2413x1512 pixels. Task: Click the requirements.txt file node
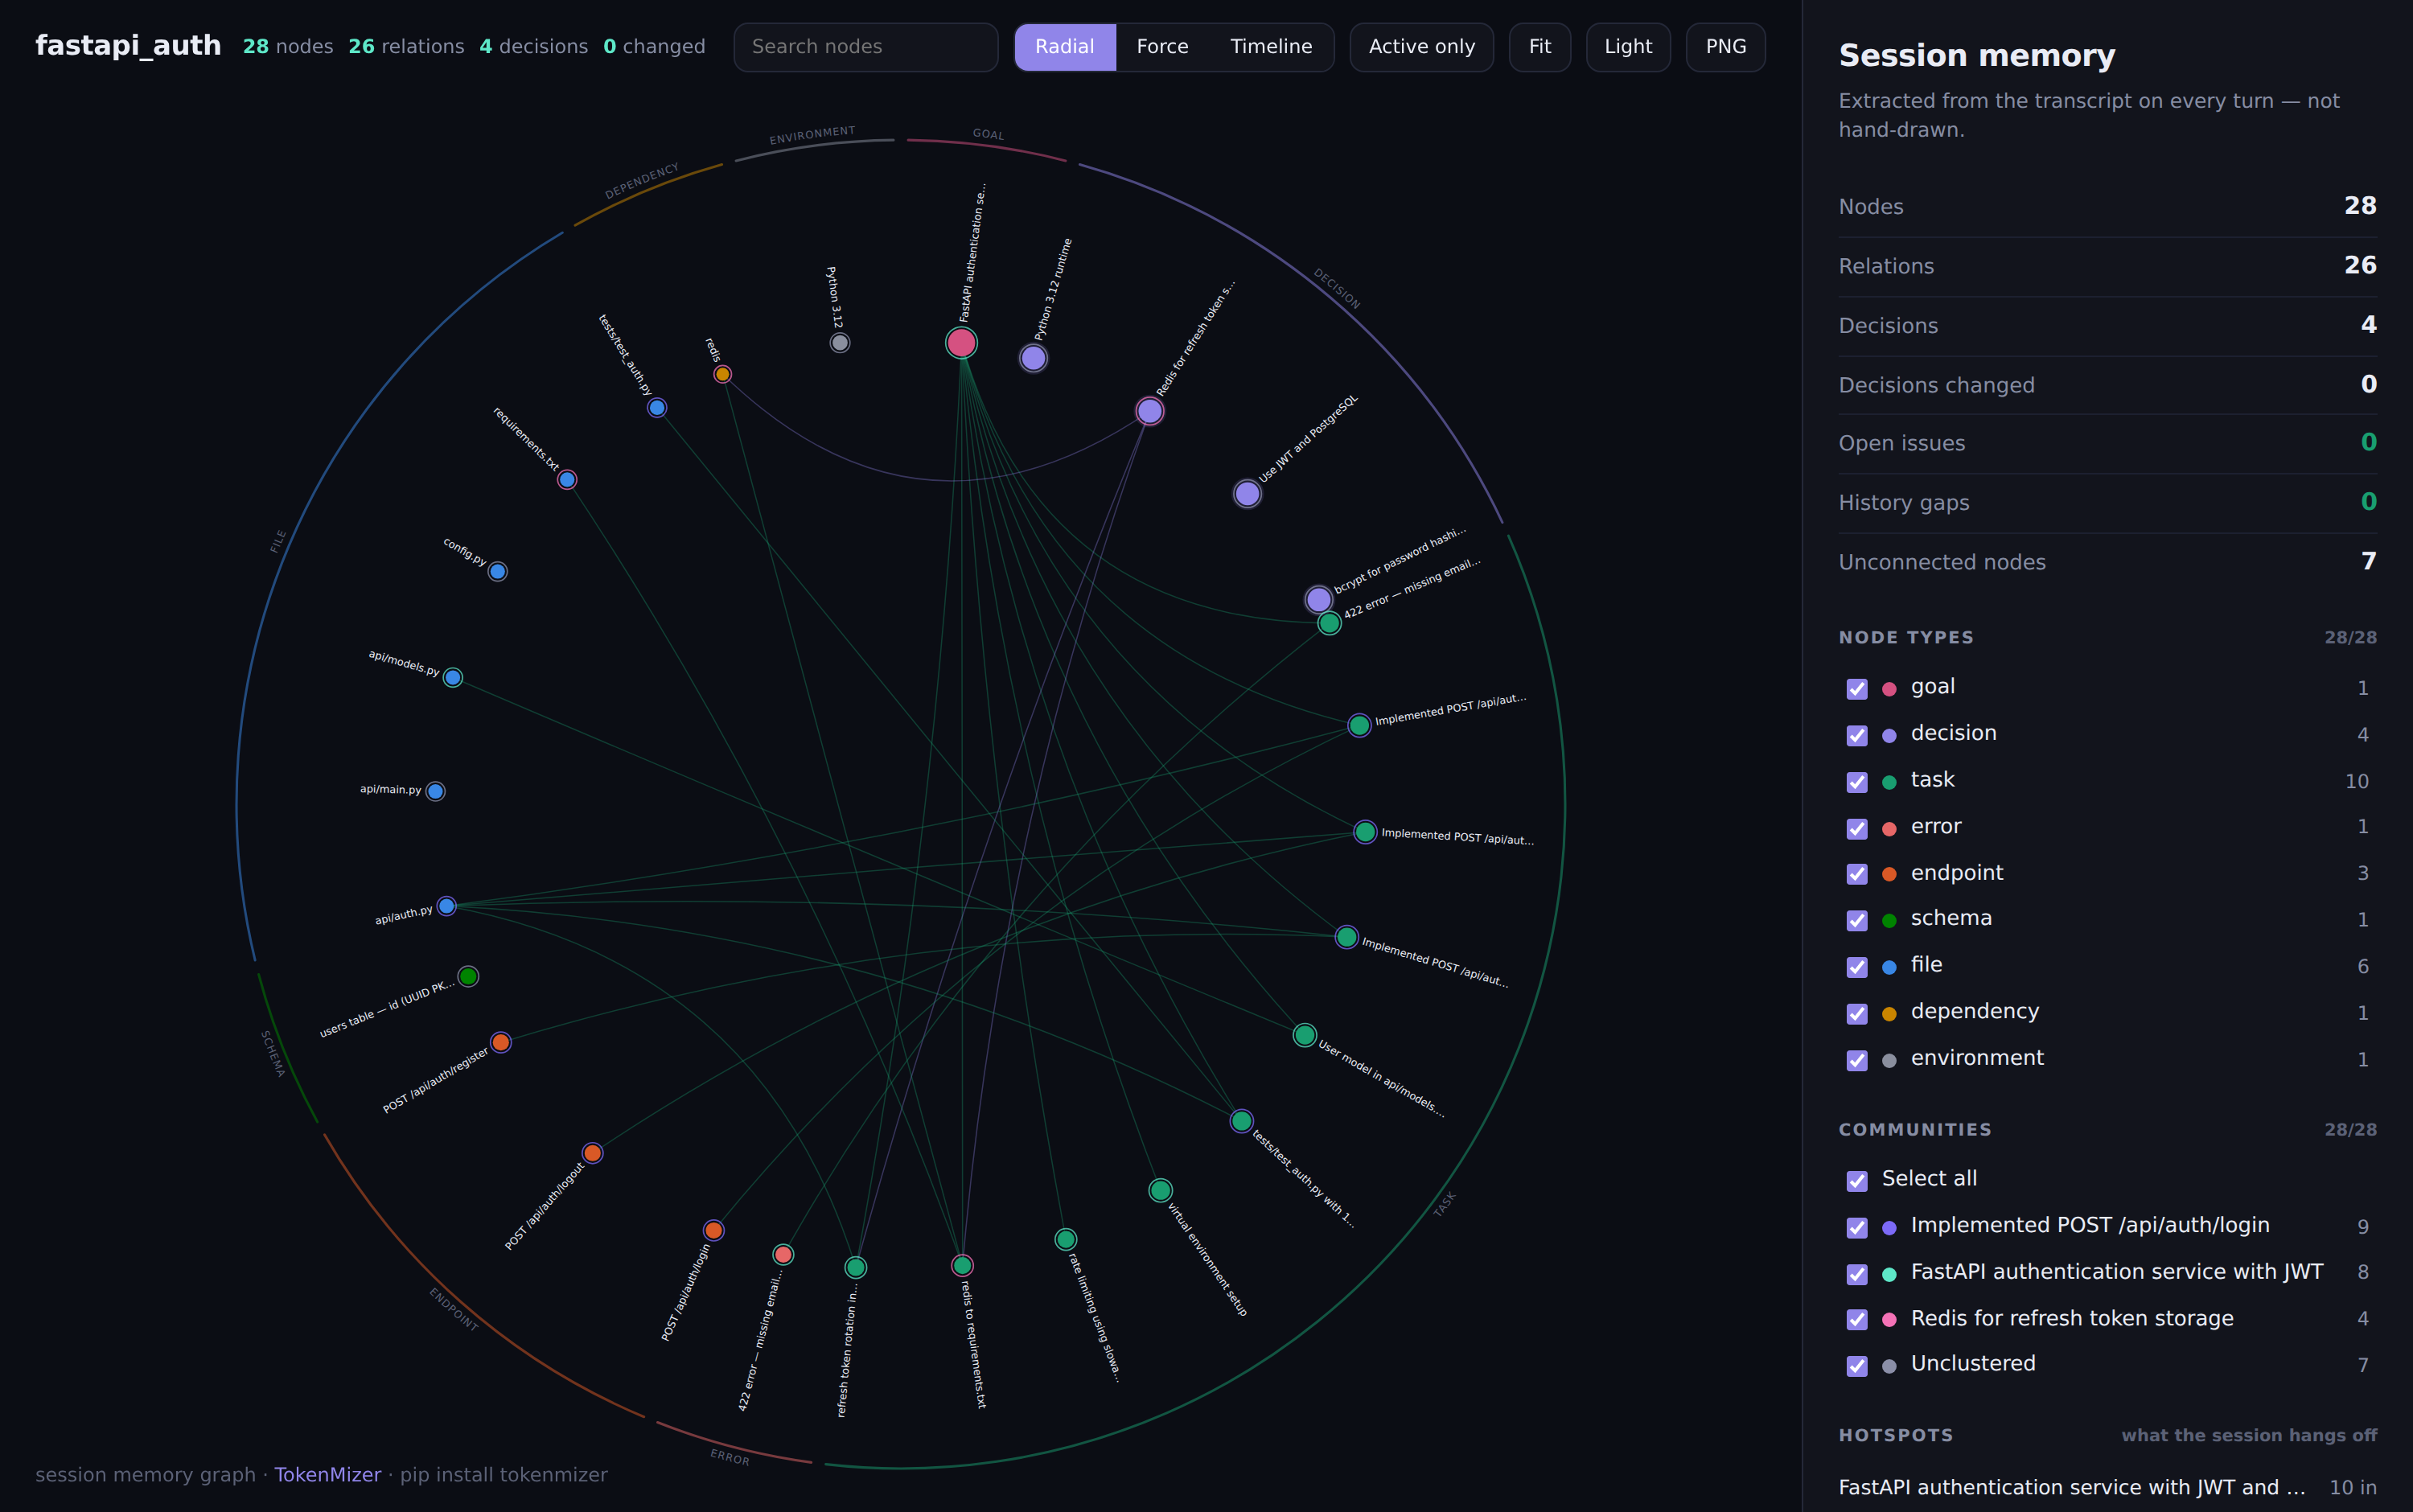567,479
